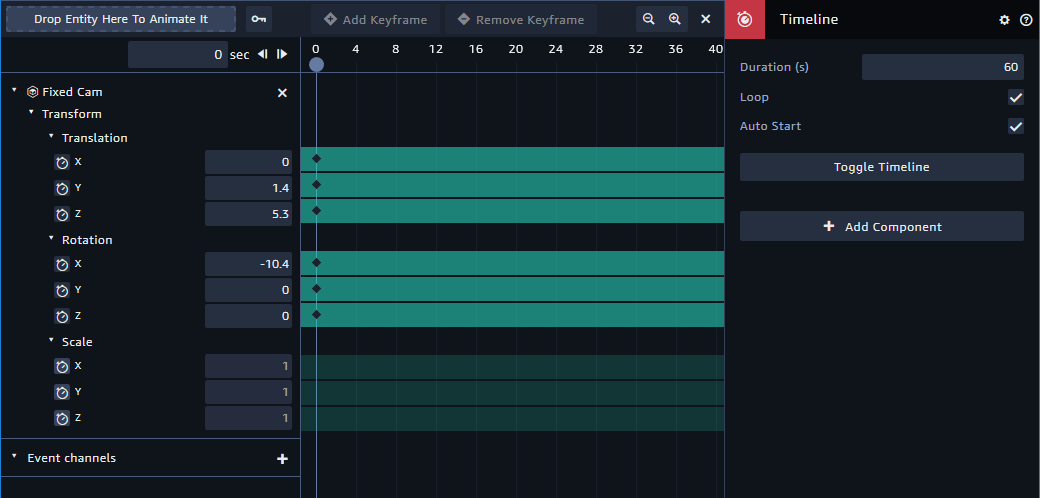Edit the Duration (s) field showing 60
Image resolution: width=1040 pixels, height=498 pixels.
[x=942, y=67]
